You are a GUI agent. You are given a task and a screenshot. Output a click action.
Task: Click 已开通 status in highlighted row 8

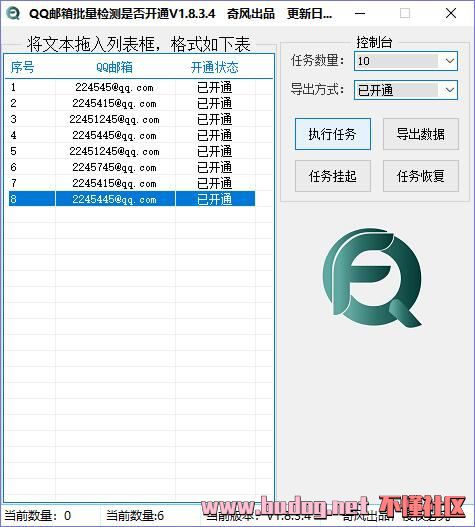point(214,200)
